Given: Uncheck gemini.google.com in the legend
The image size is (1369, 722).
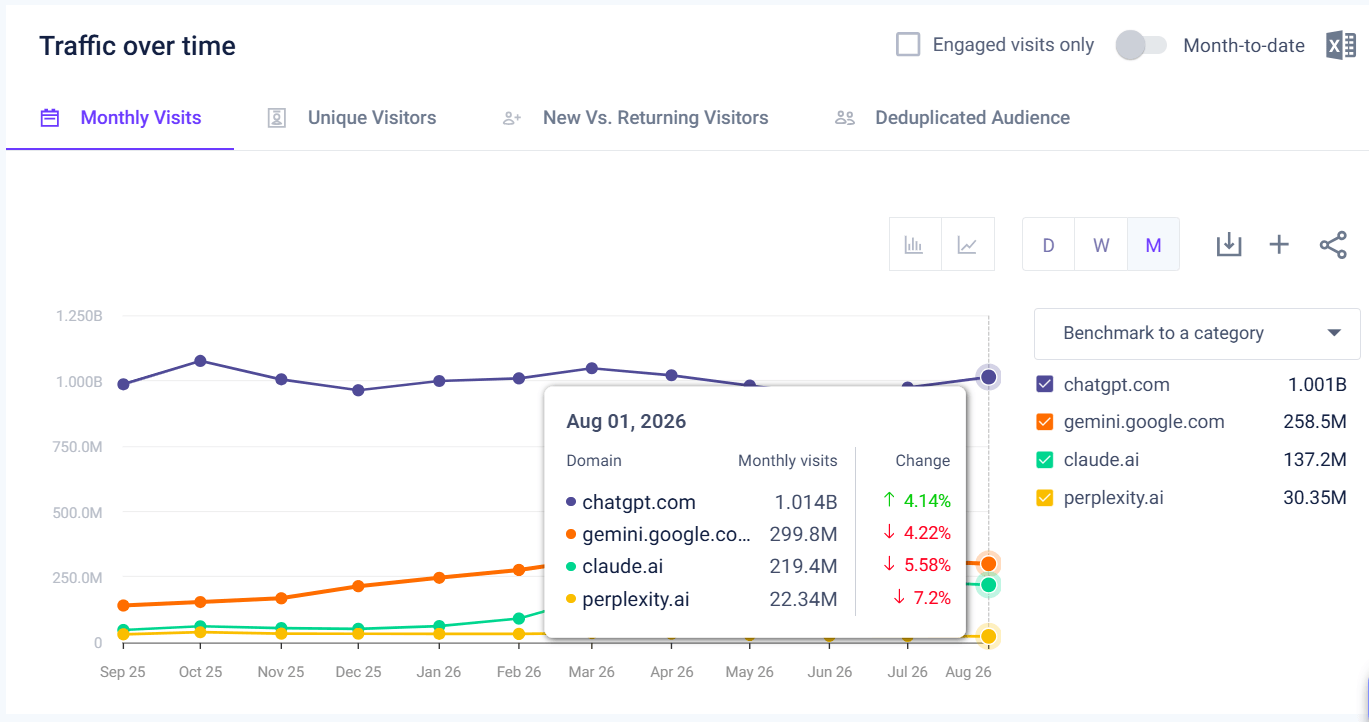Looking at the screenshot, I should (1045, 422).
